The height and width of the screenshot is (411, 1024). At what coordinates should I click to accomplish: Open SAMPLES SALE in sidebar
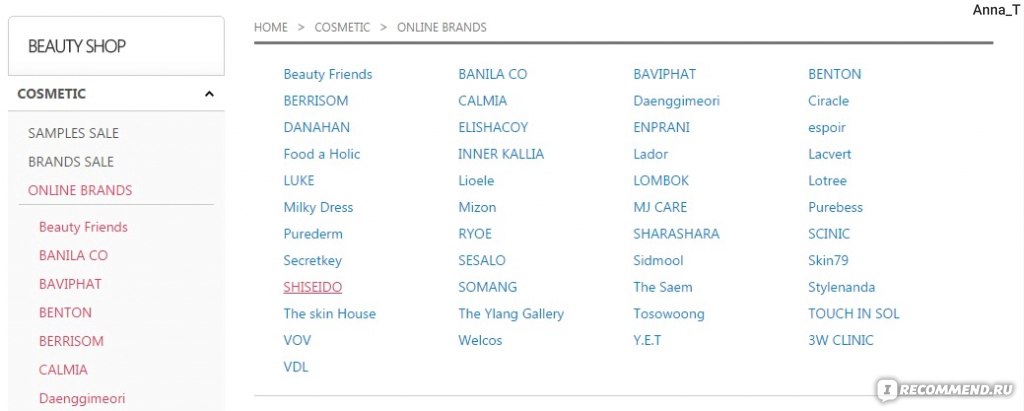[x=73, y=133]
